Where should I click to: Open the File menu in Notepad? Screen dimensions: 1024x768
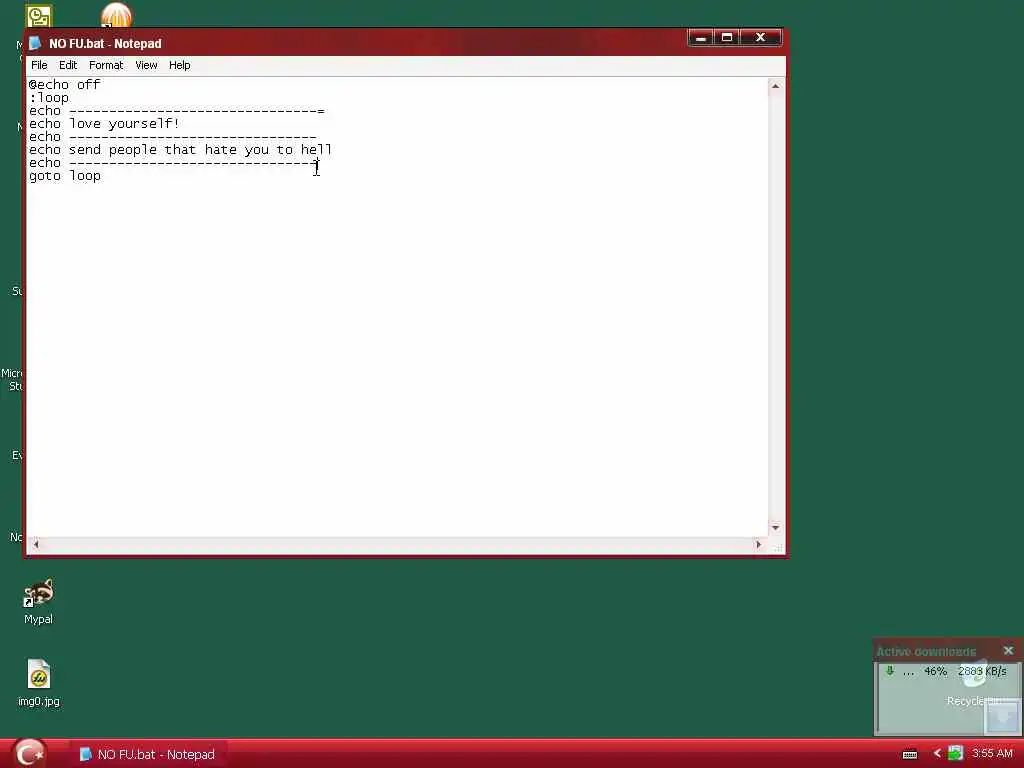coord(39,65)
